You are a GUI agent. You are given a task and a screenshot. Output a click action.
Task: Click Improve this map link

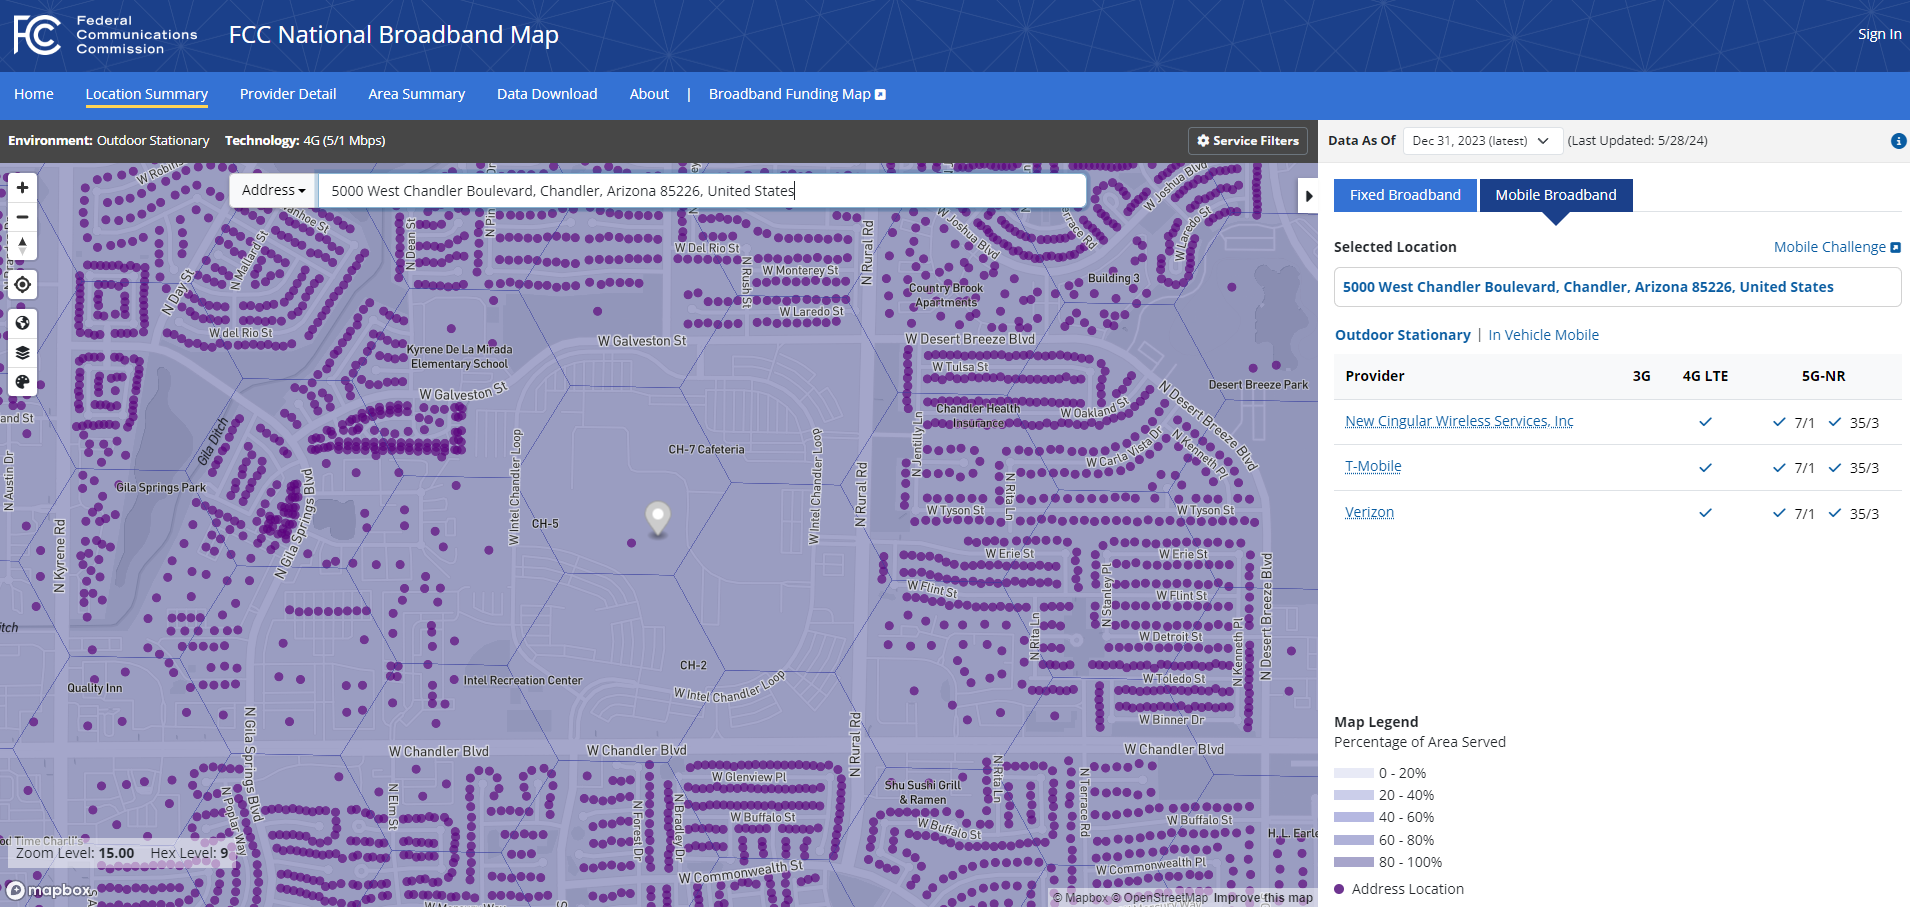pos(1263,898)
